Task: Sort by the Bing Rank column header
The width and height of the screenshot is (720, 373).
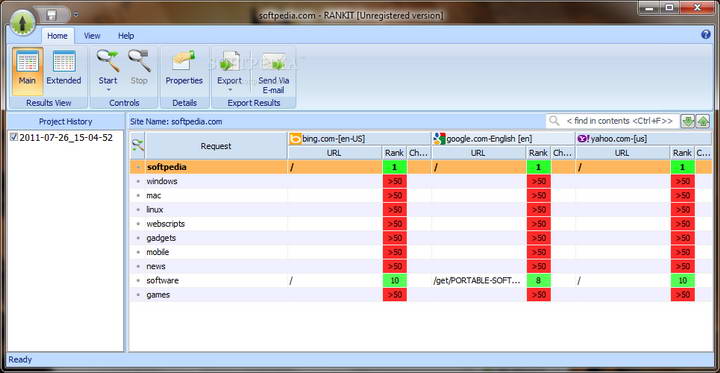Action: pyautogui.click(x=394, y=153)
